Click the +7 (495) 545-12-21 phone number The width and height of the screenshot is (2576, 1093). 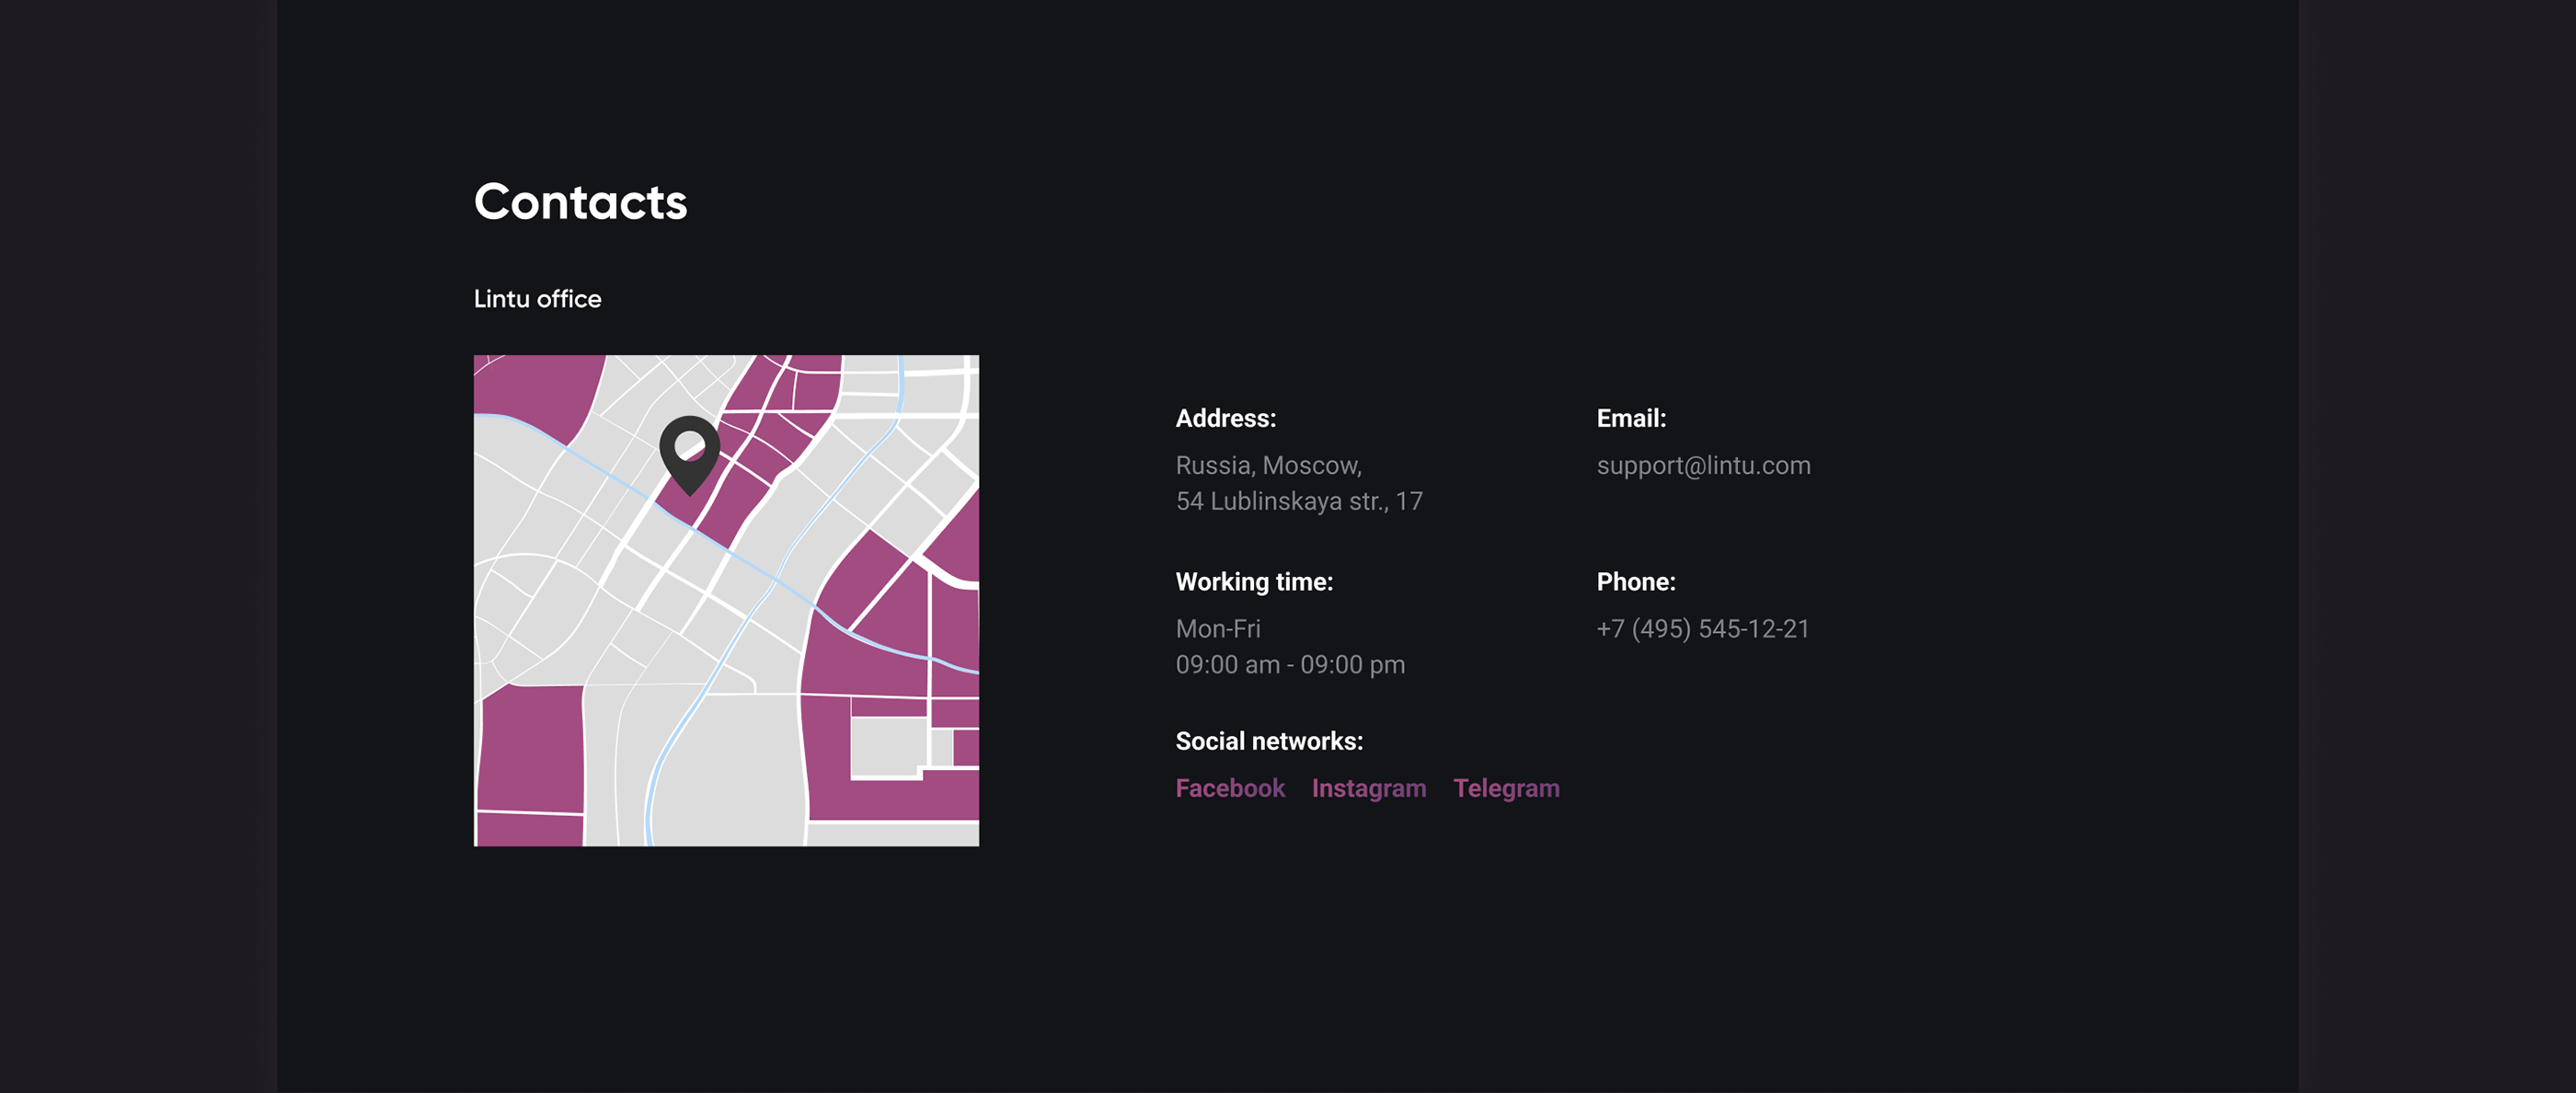pos(1702,628)
